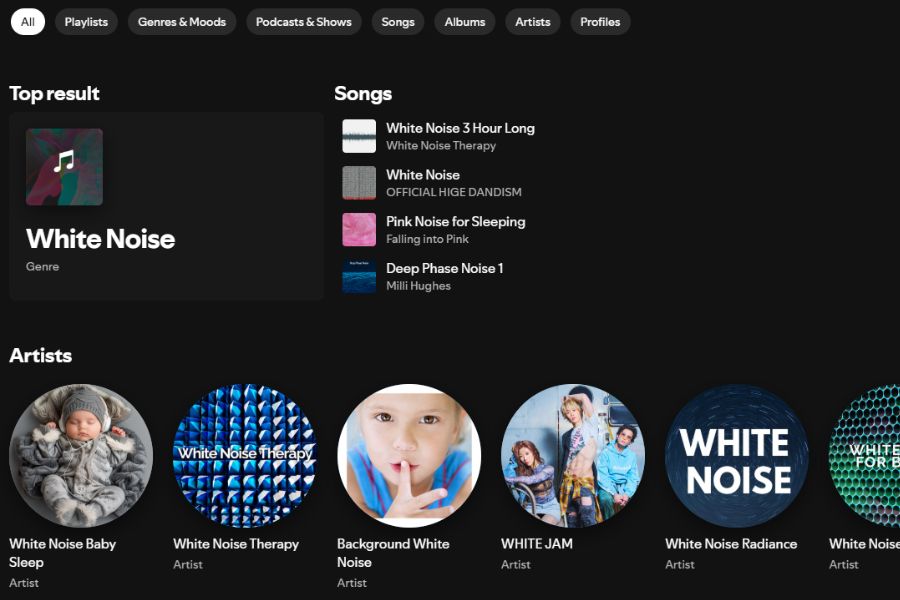Click Background White Noise artist name
Screen dimensions: 900x600
coord(393,553)
